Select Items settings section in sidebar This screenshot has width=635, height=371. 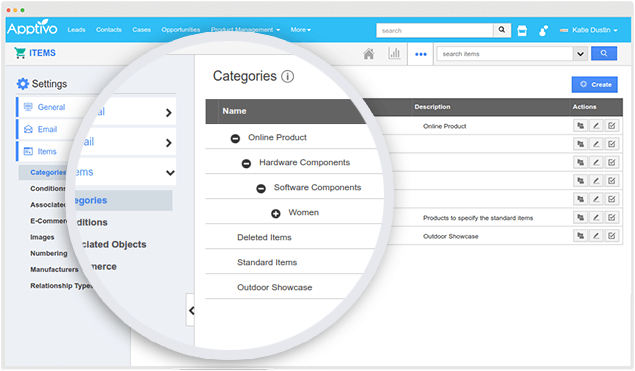(x=47, y=151)
